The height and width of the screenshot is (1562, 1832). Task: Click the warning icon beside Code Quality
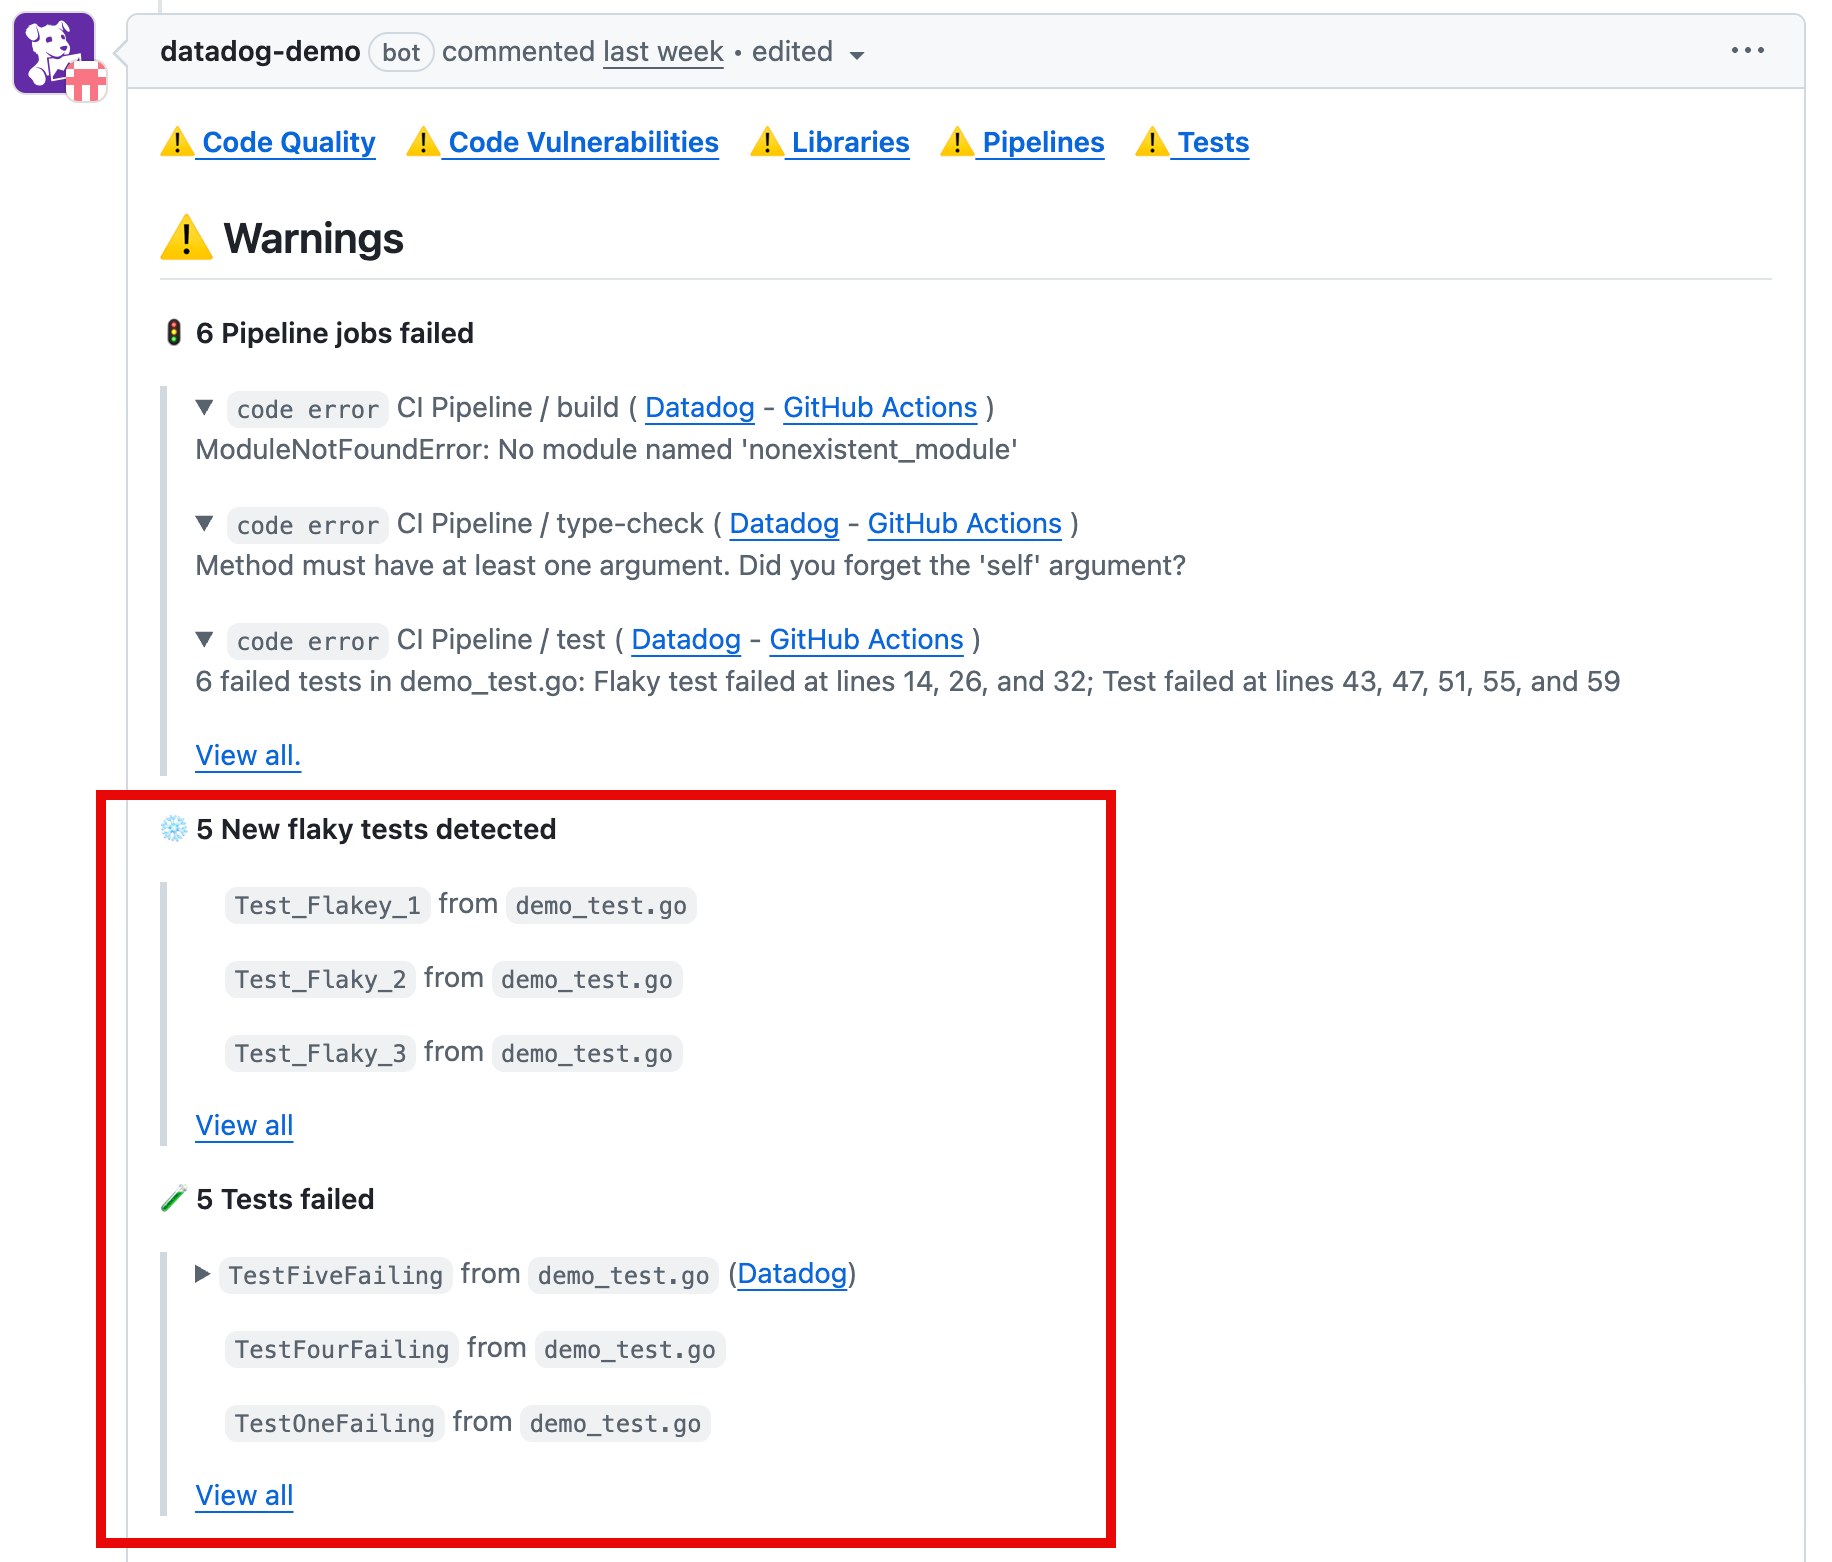coord(177,142)
